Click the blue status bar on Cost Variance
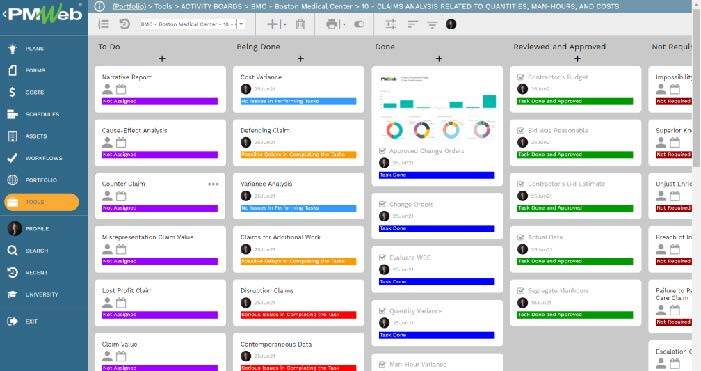This screenshot has width=701, height=371. 299,101
